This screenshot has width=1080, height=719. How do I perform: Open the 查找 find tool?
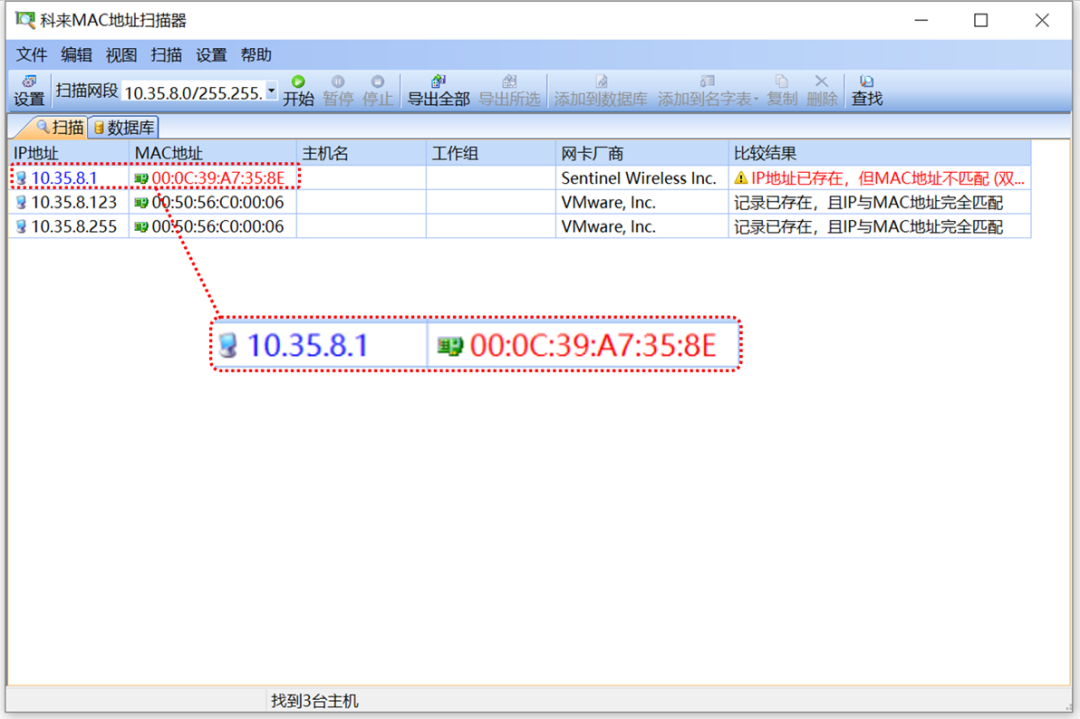[x=866, y=90]
